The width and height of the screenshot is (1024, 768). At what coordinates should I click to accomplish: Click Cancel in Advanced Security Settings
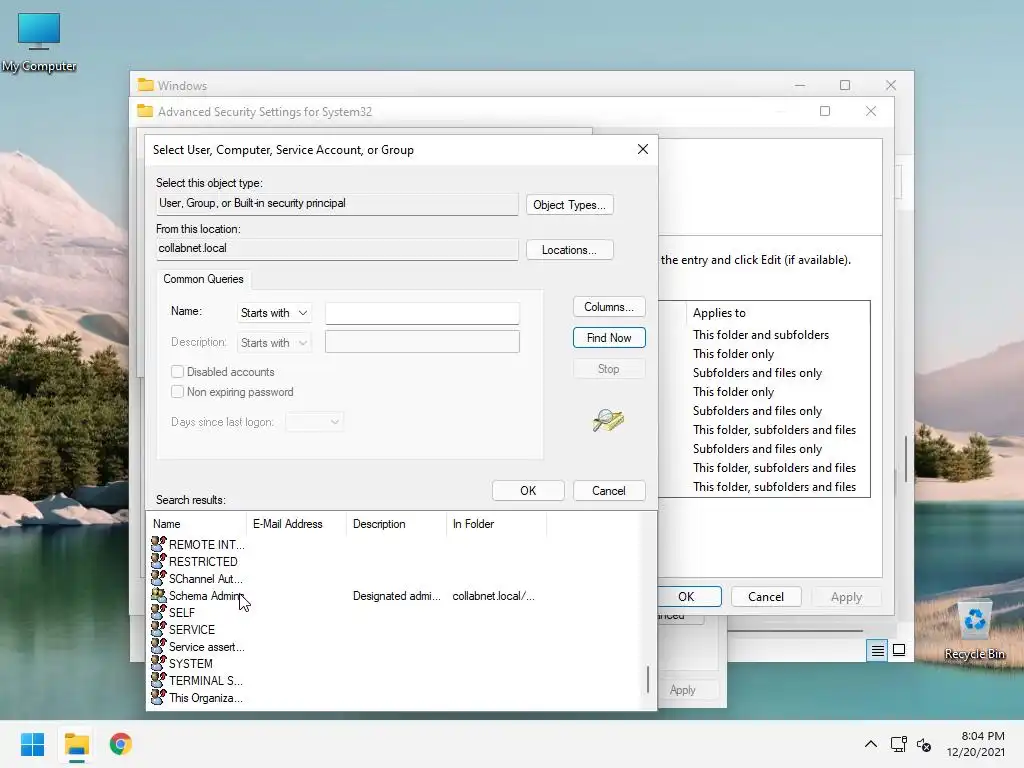[765, 596]
